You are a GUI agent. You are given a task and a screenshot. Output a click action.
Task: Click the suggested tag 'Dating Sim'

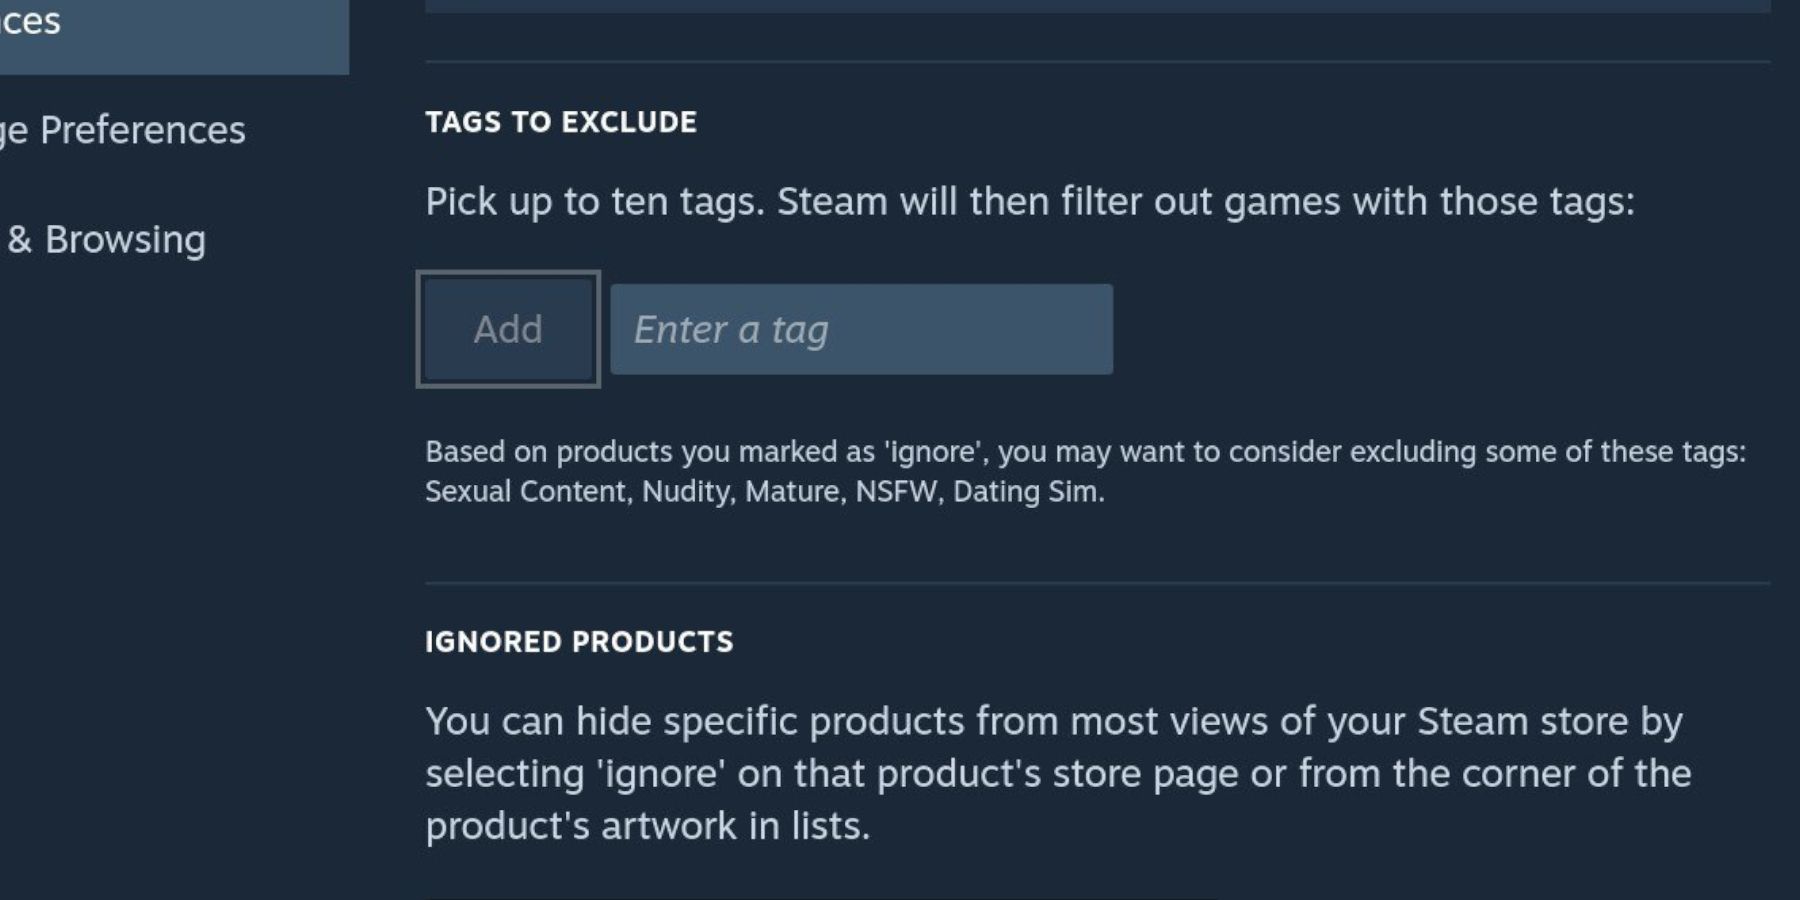(x=1025, y=492)
